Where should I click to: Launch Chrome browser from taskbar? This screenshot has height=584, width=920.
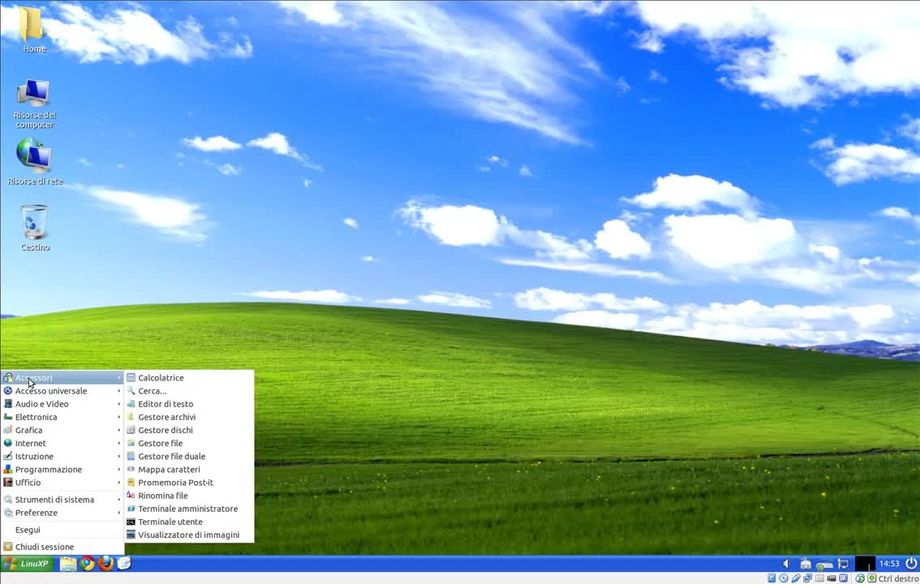coord(87,563)
